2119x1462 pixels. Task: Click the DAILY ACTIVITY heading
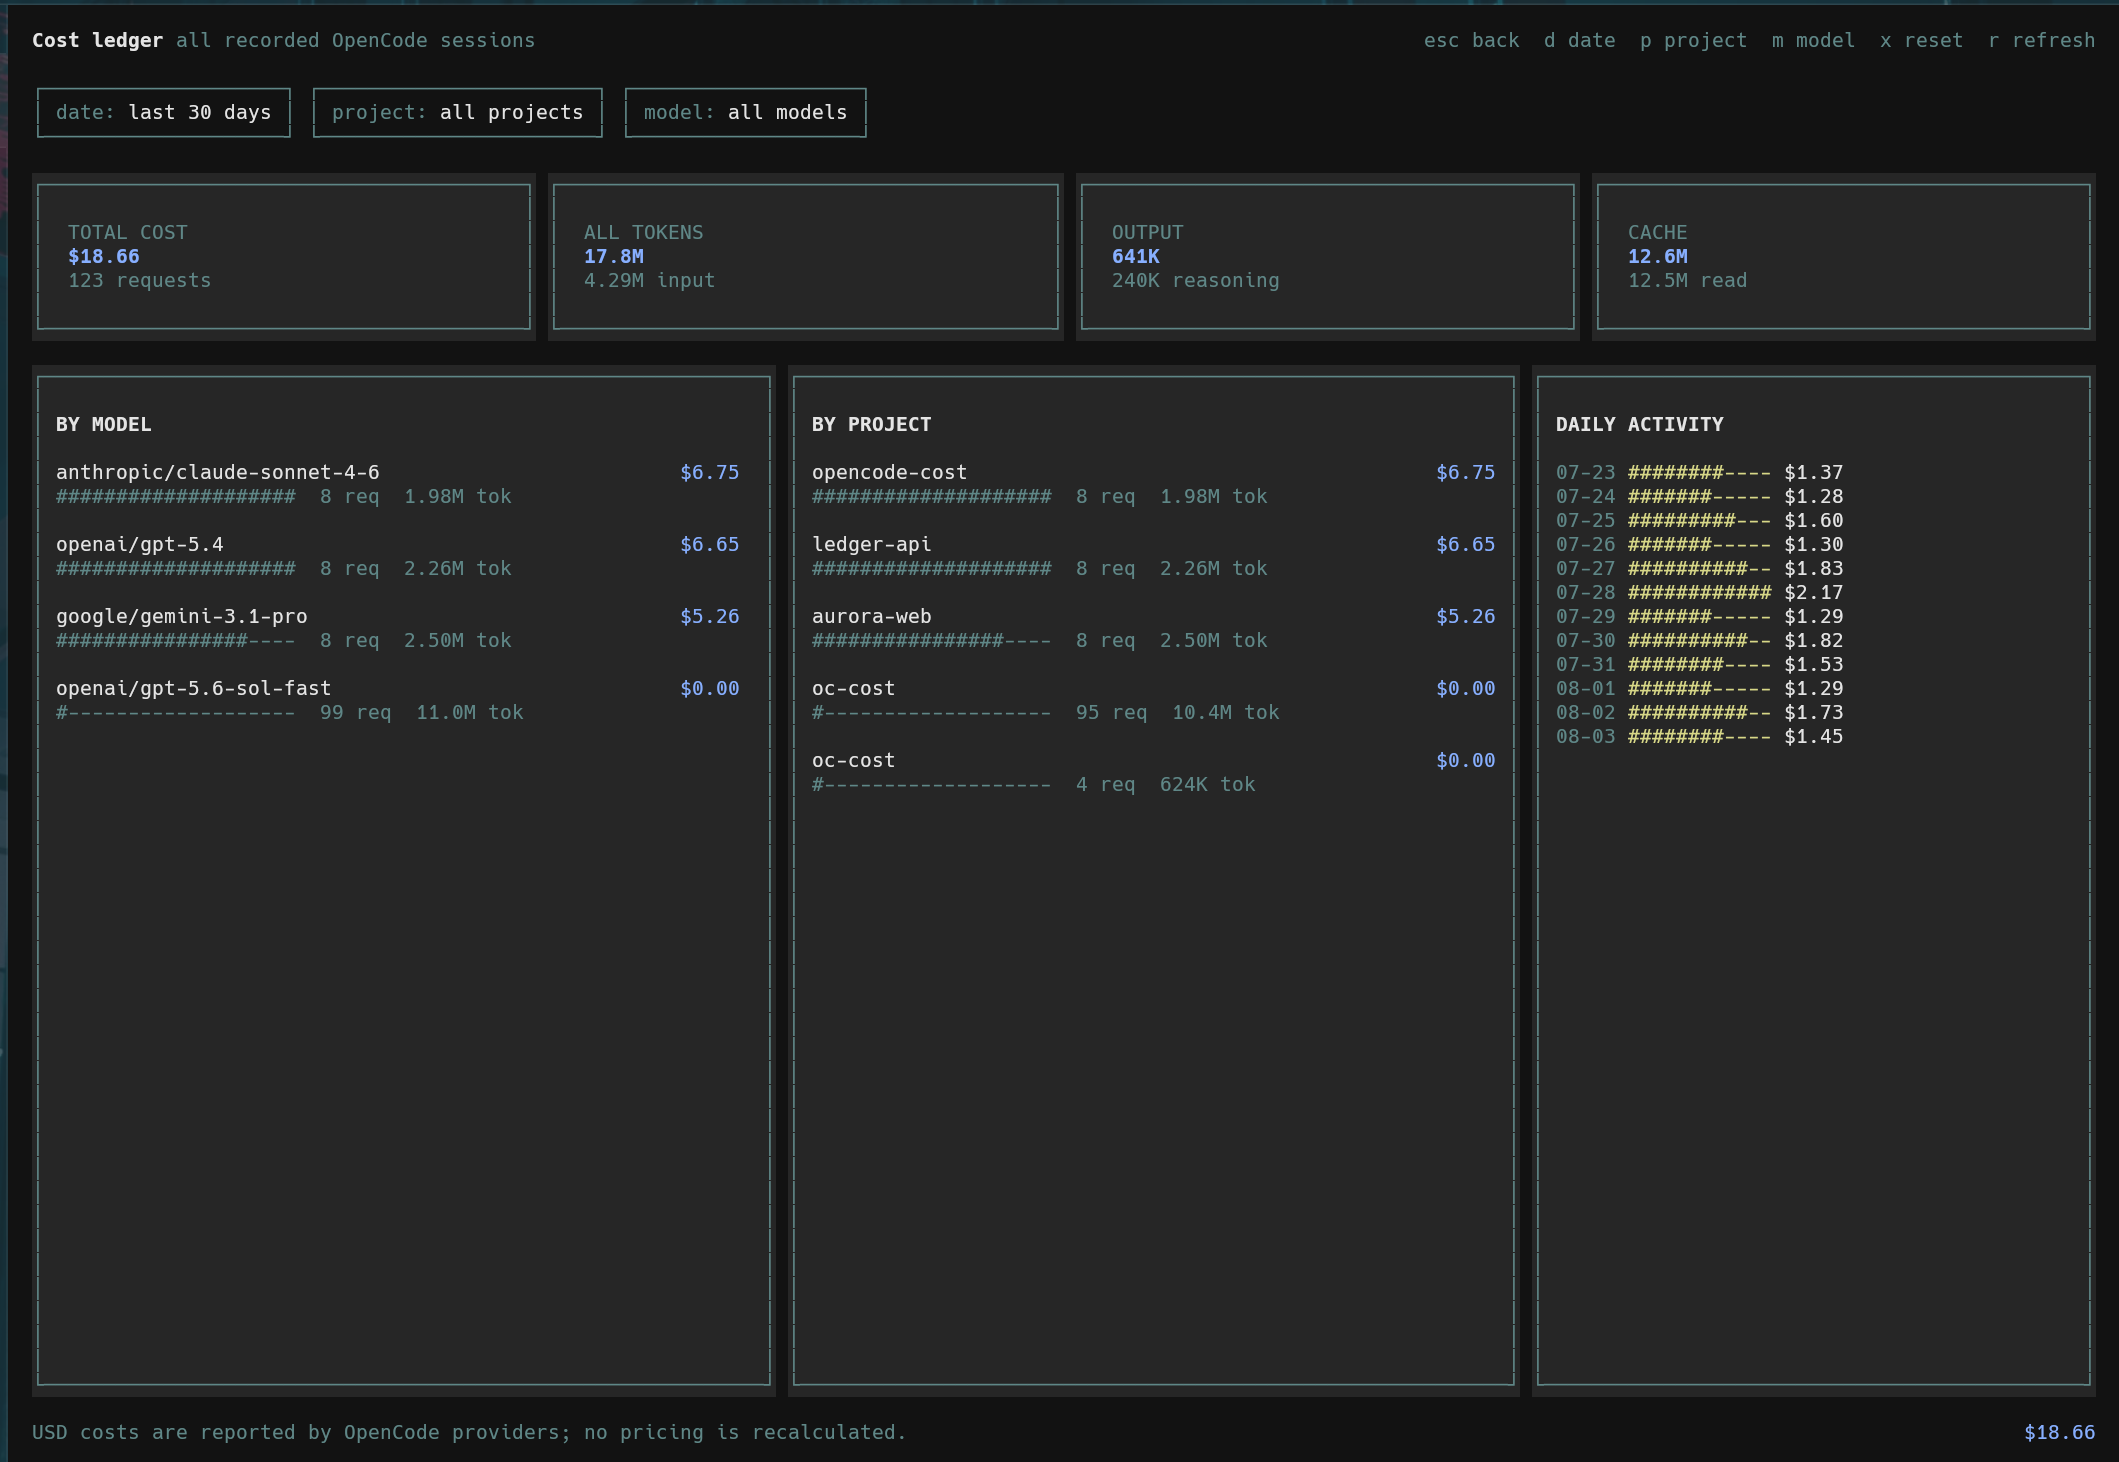[1640, 424]
